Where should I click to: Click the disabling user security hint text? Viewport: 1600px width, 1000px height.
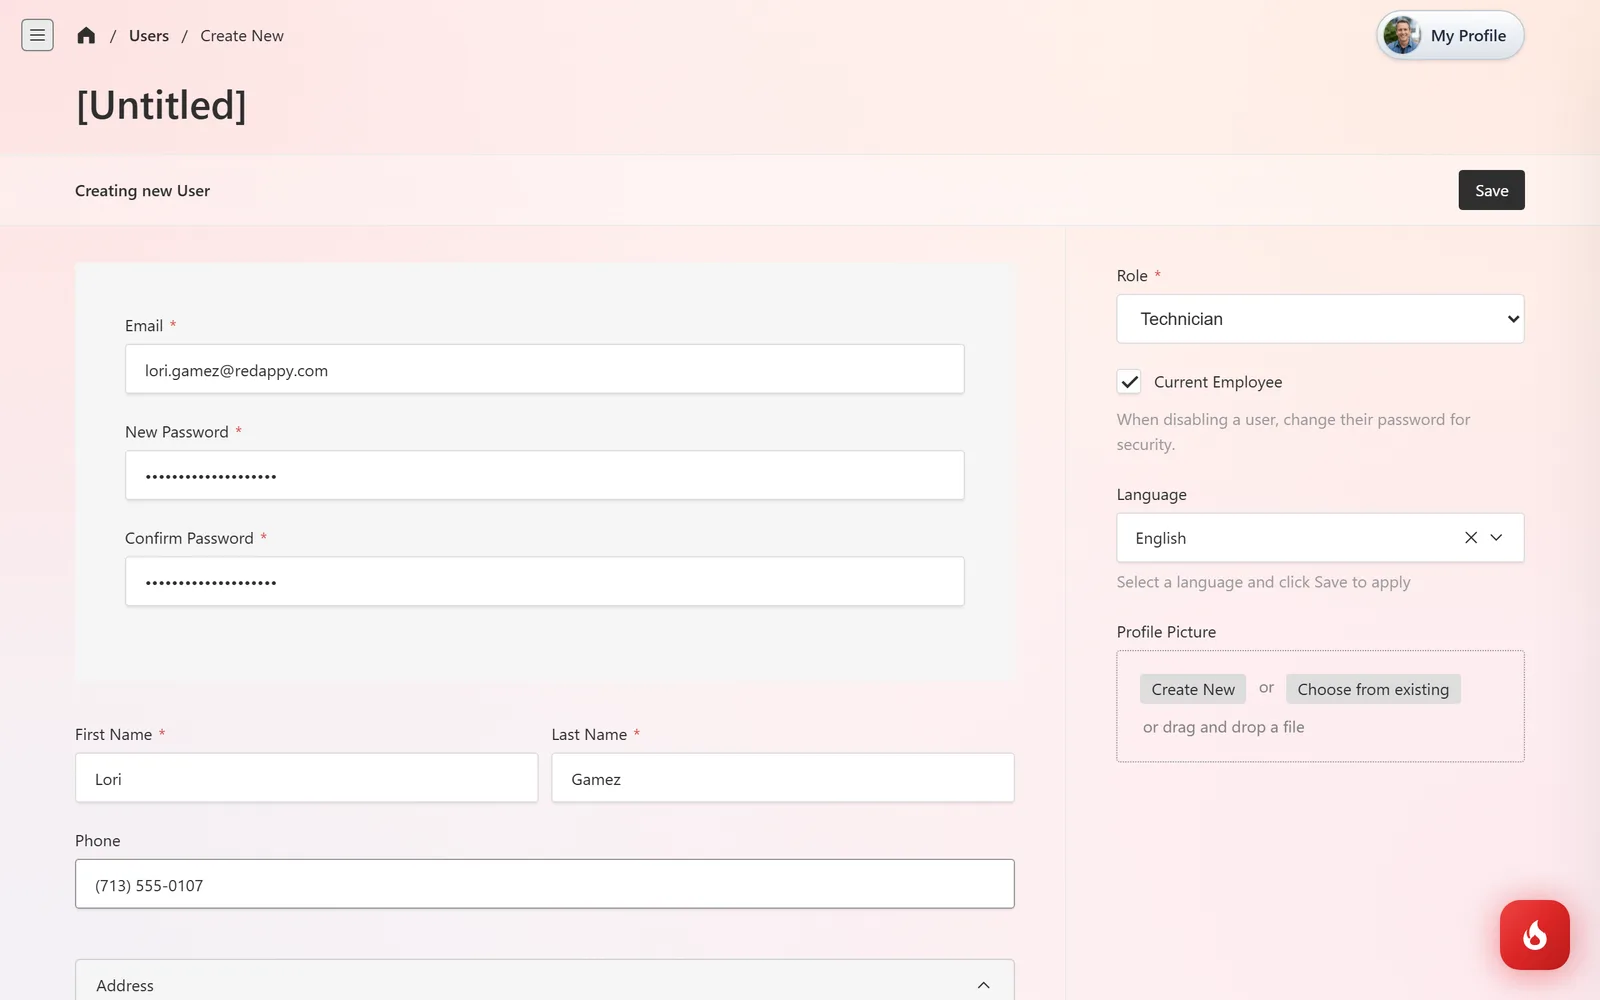click(1293, 432)
